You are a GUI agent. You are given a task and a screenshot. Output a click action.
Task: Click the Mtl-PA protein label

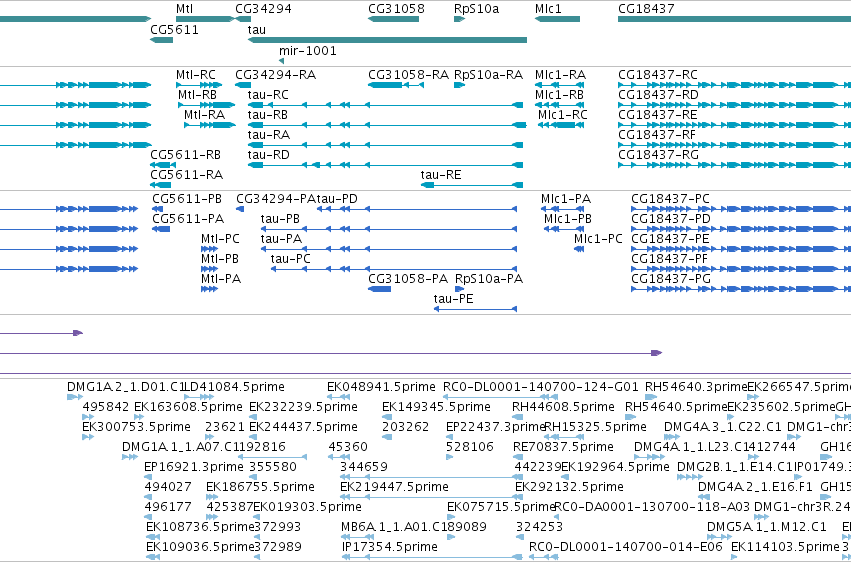pyautogui.click(x=221, y=279)
